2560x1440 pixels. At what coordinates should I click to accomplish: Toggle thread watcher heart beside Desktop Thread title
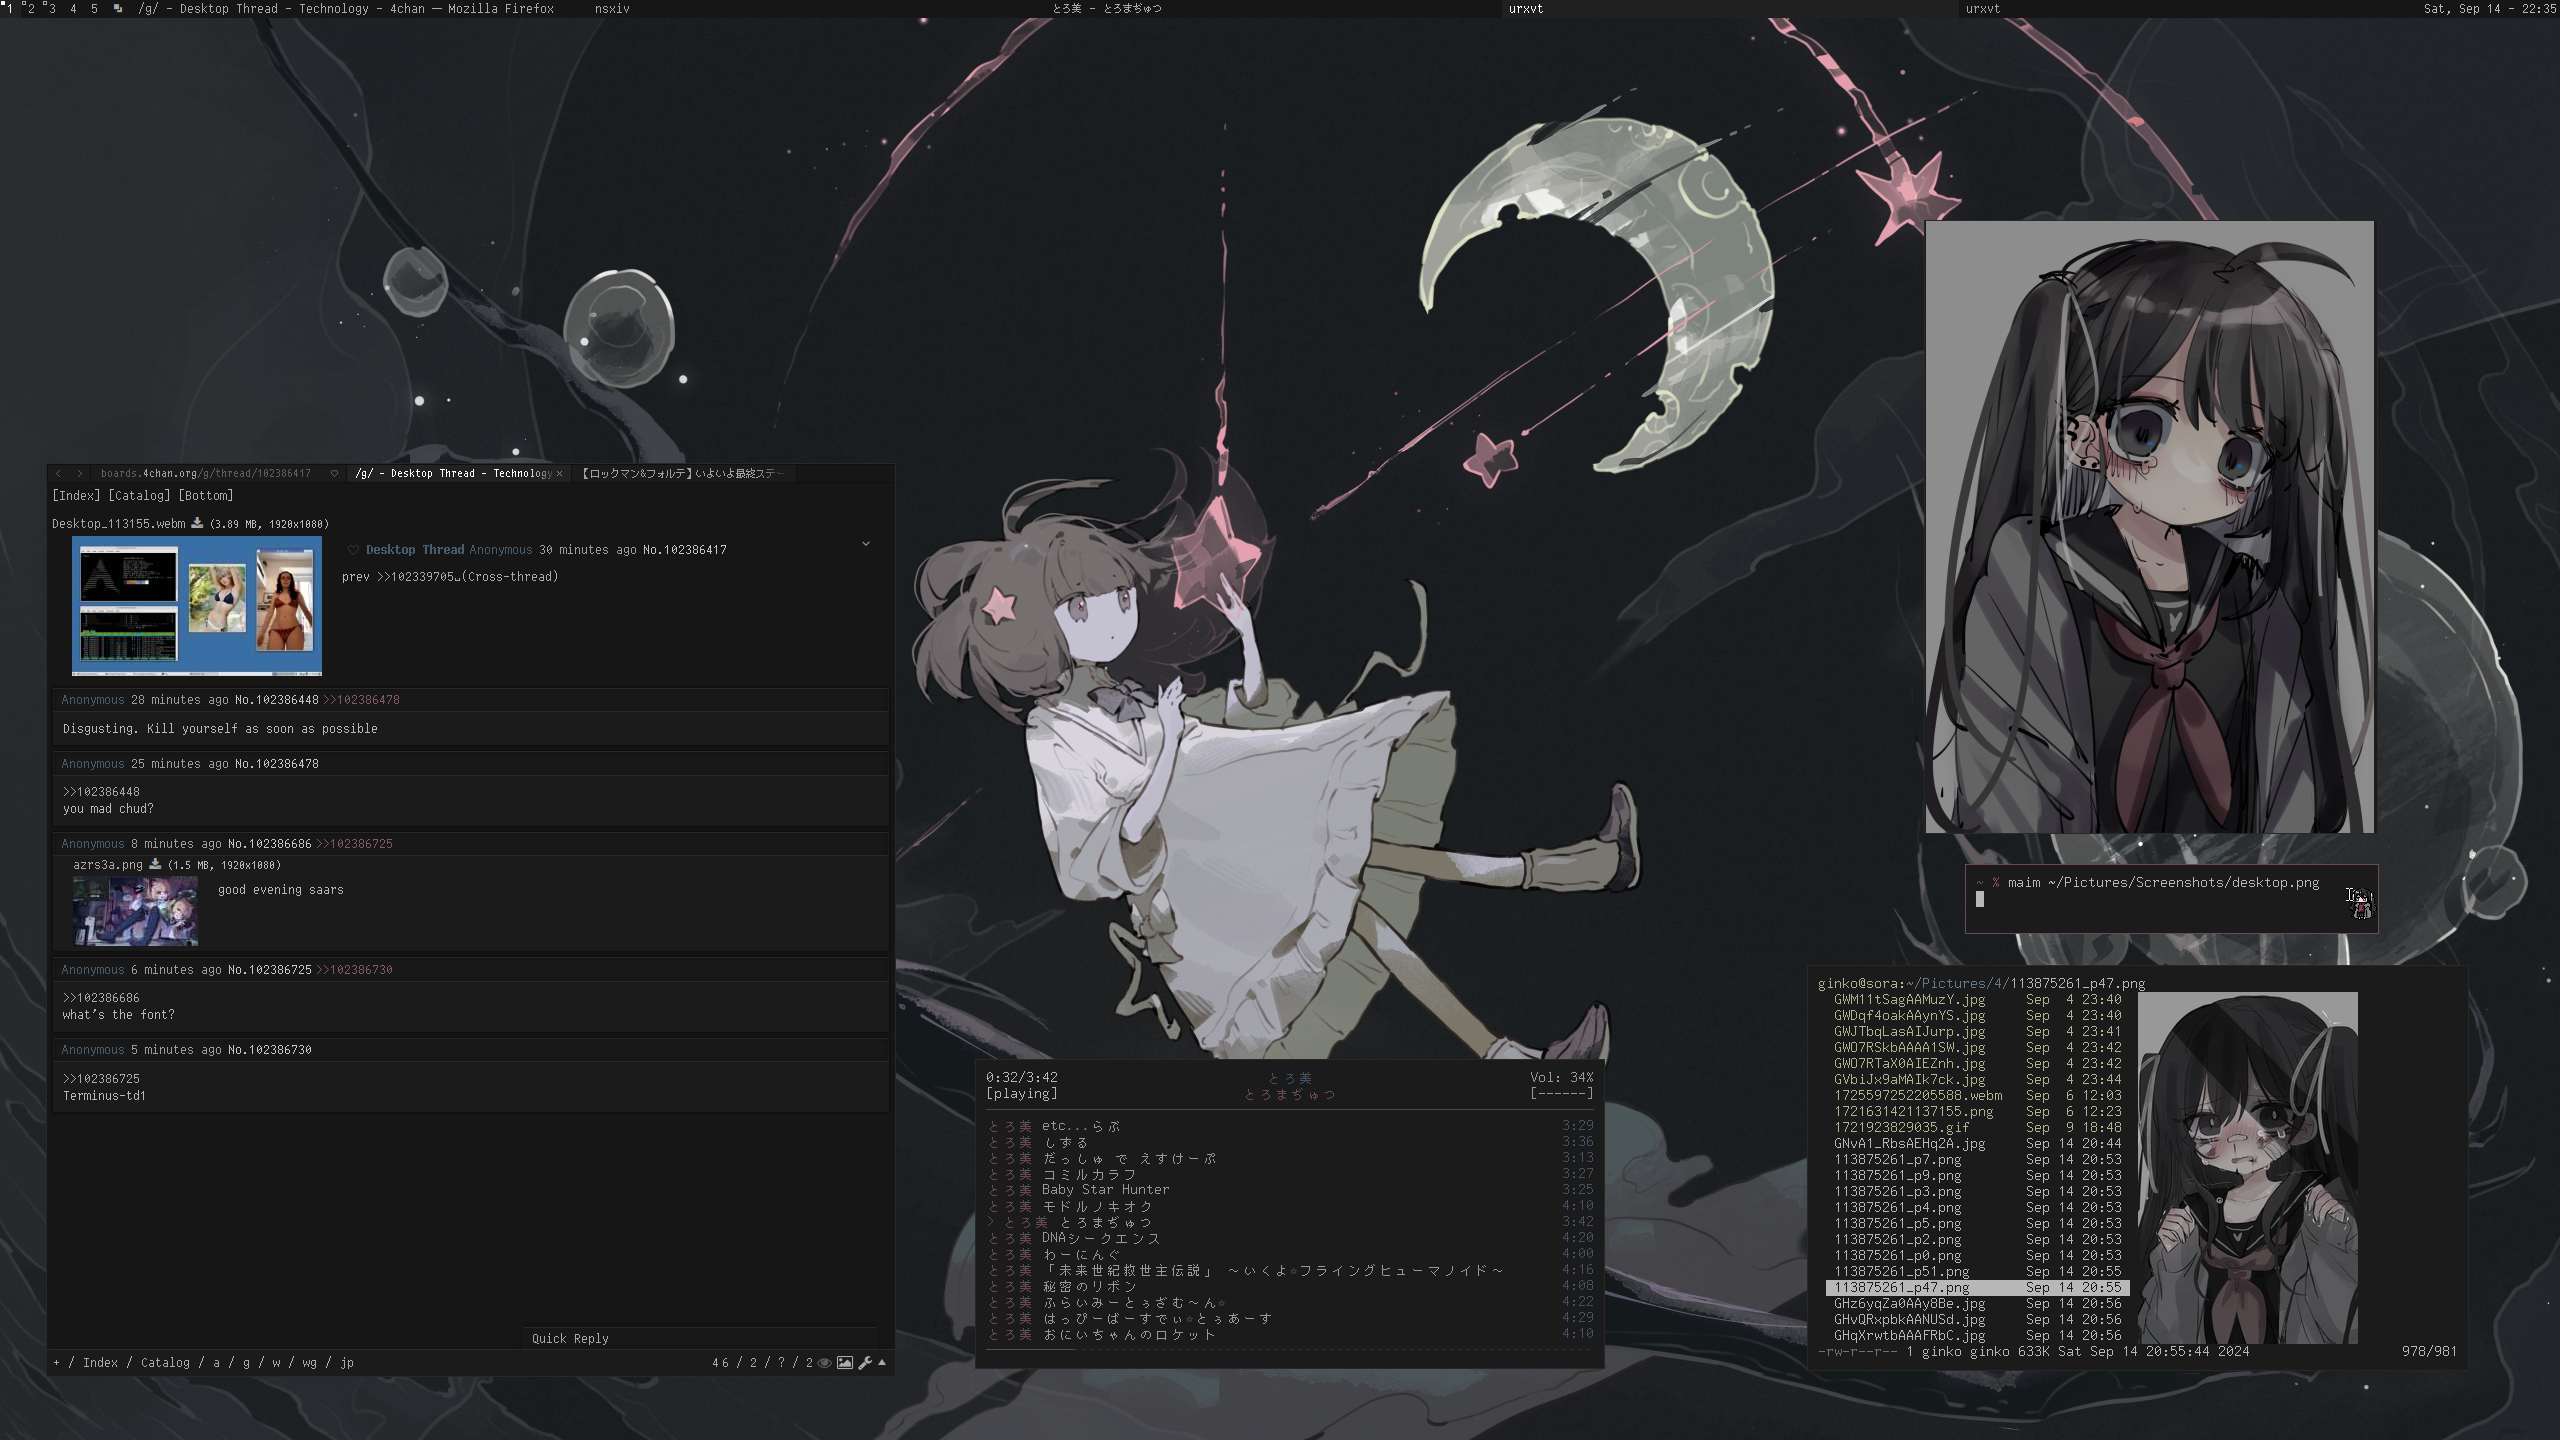pos(353,549)
